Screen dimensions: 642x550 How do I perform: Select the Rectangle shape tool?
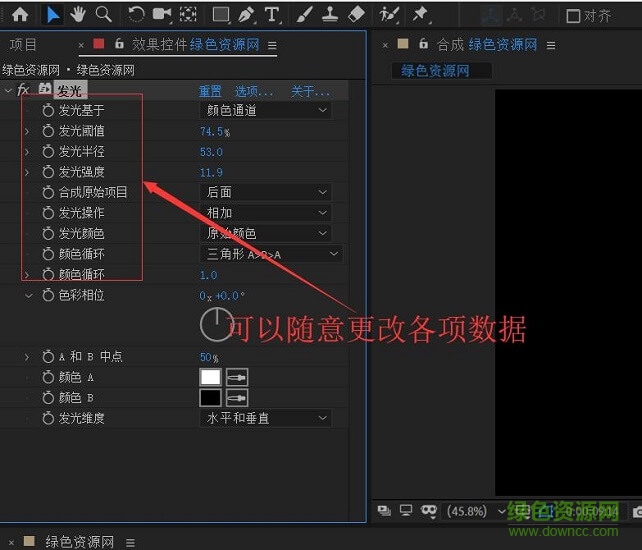pyautogui.click(x=220, y=15)
